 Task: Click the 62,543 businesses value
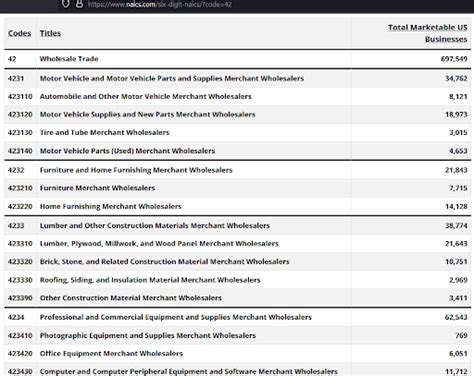[x=456, y=318]
